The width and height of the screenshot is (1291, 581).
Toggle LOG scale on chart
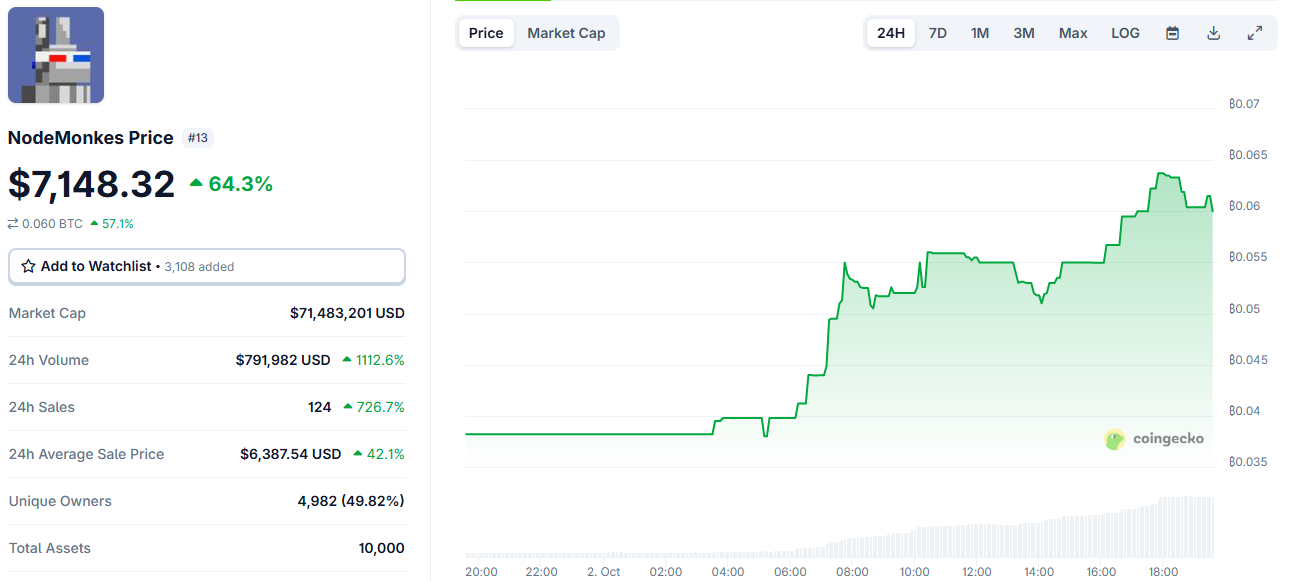pos(1125,33)
